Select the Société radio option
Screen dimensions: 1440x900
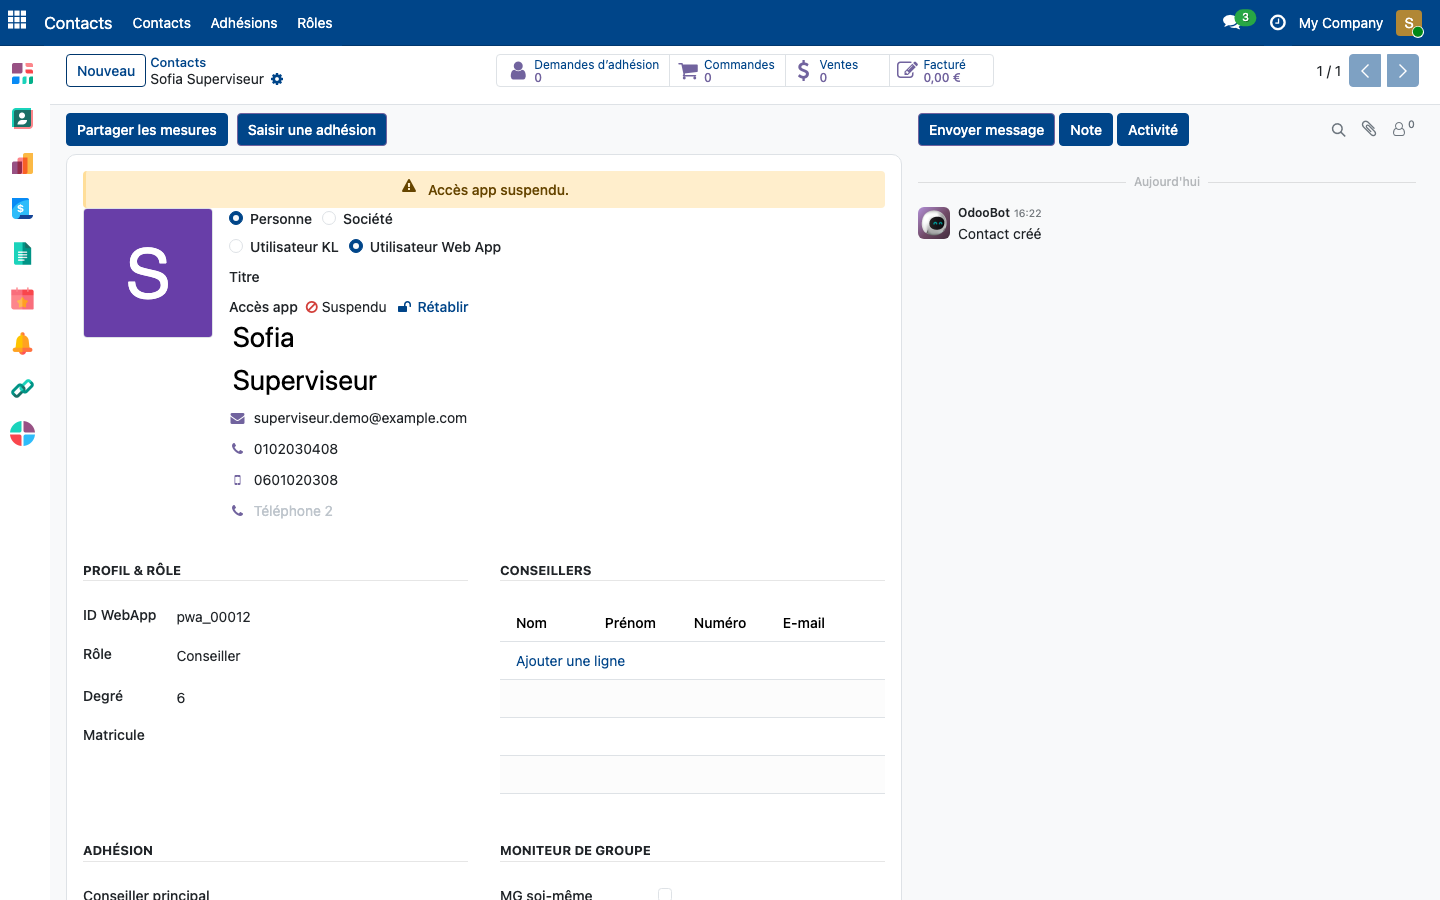[x=329, y=218]
